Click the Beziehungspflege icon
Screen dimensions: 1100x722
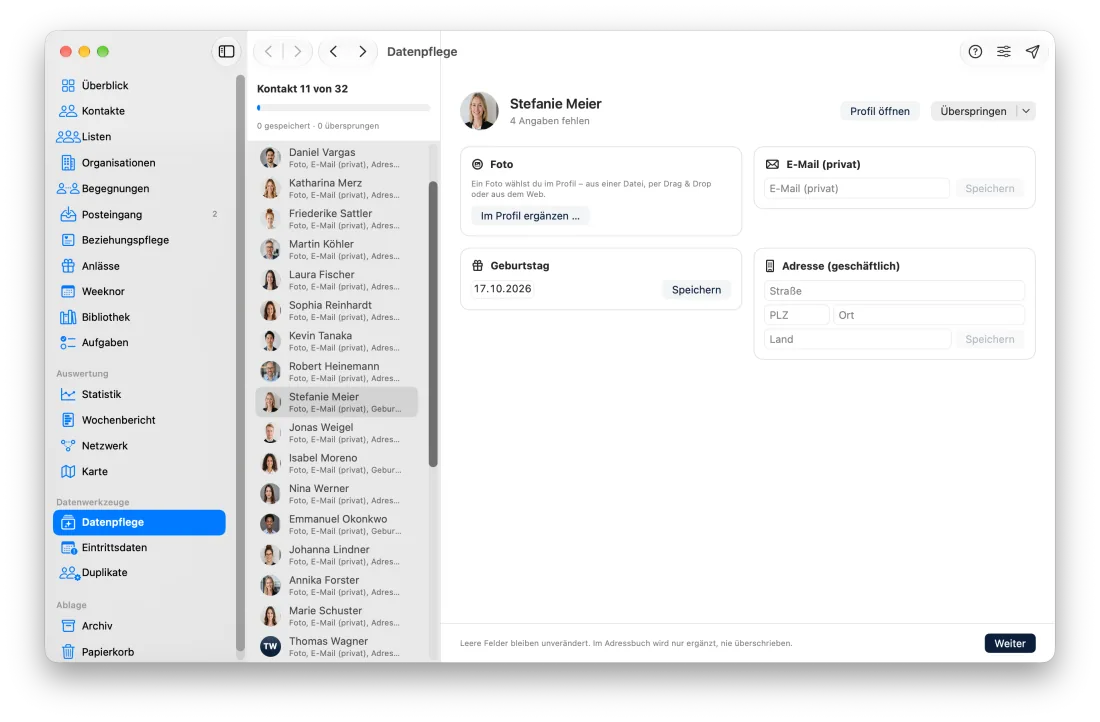(68, 240)
